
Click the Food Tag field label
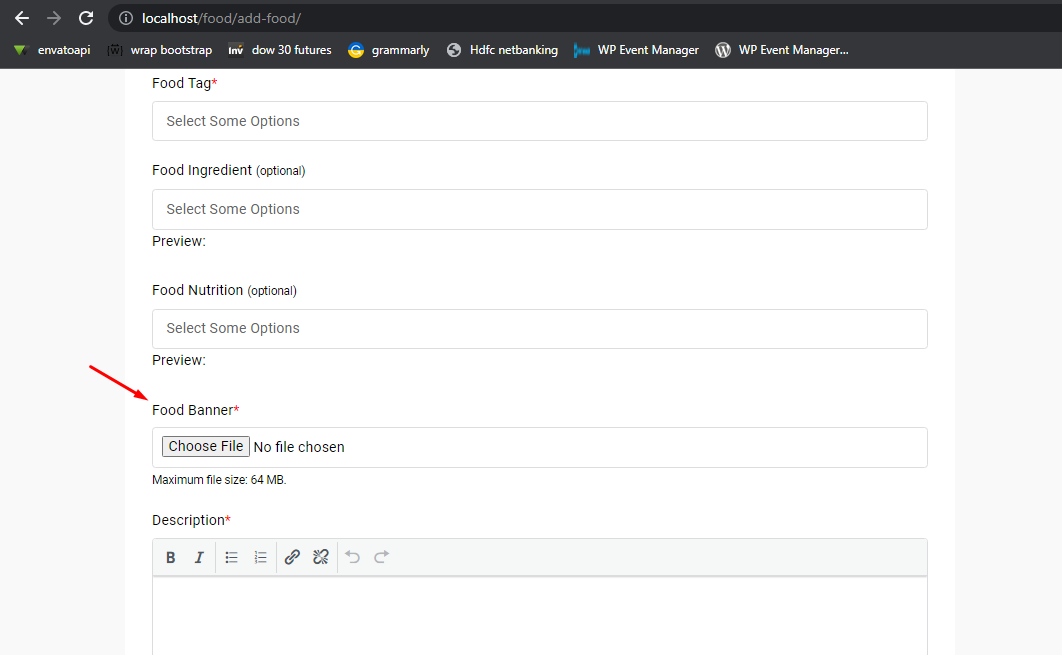pos(184,83)
